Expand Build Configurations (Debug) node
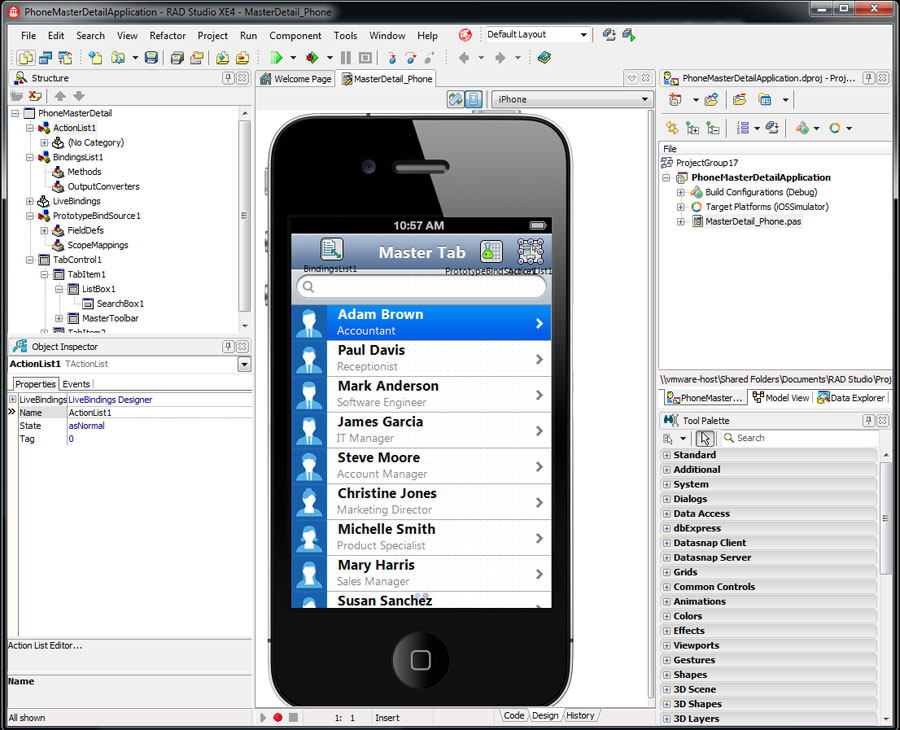 [681, 192]
